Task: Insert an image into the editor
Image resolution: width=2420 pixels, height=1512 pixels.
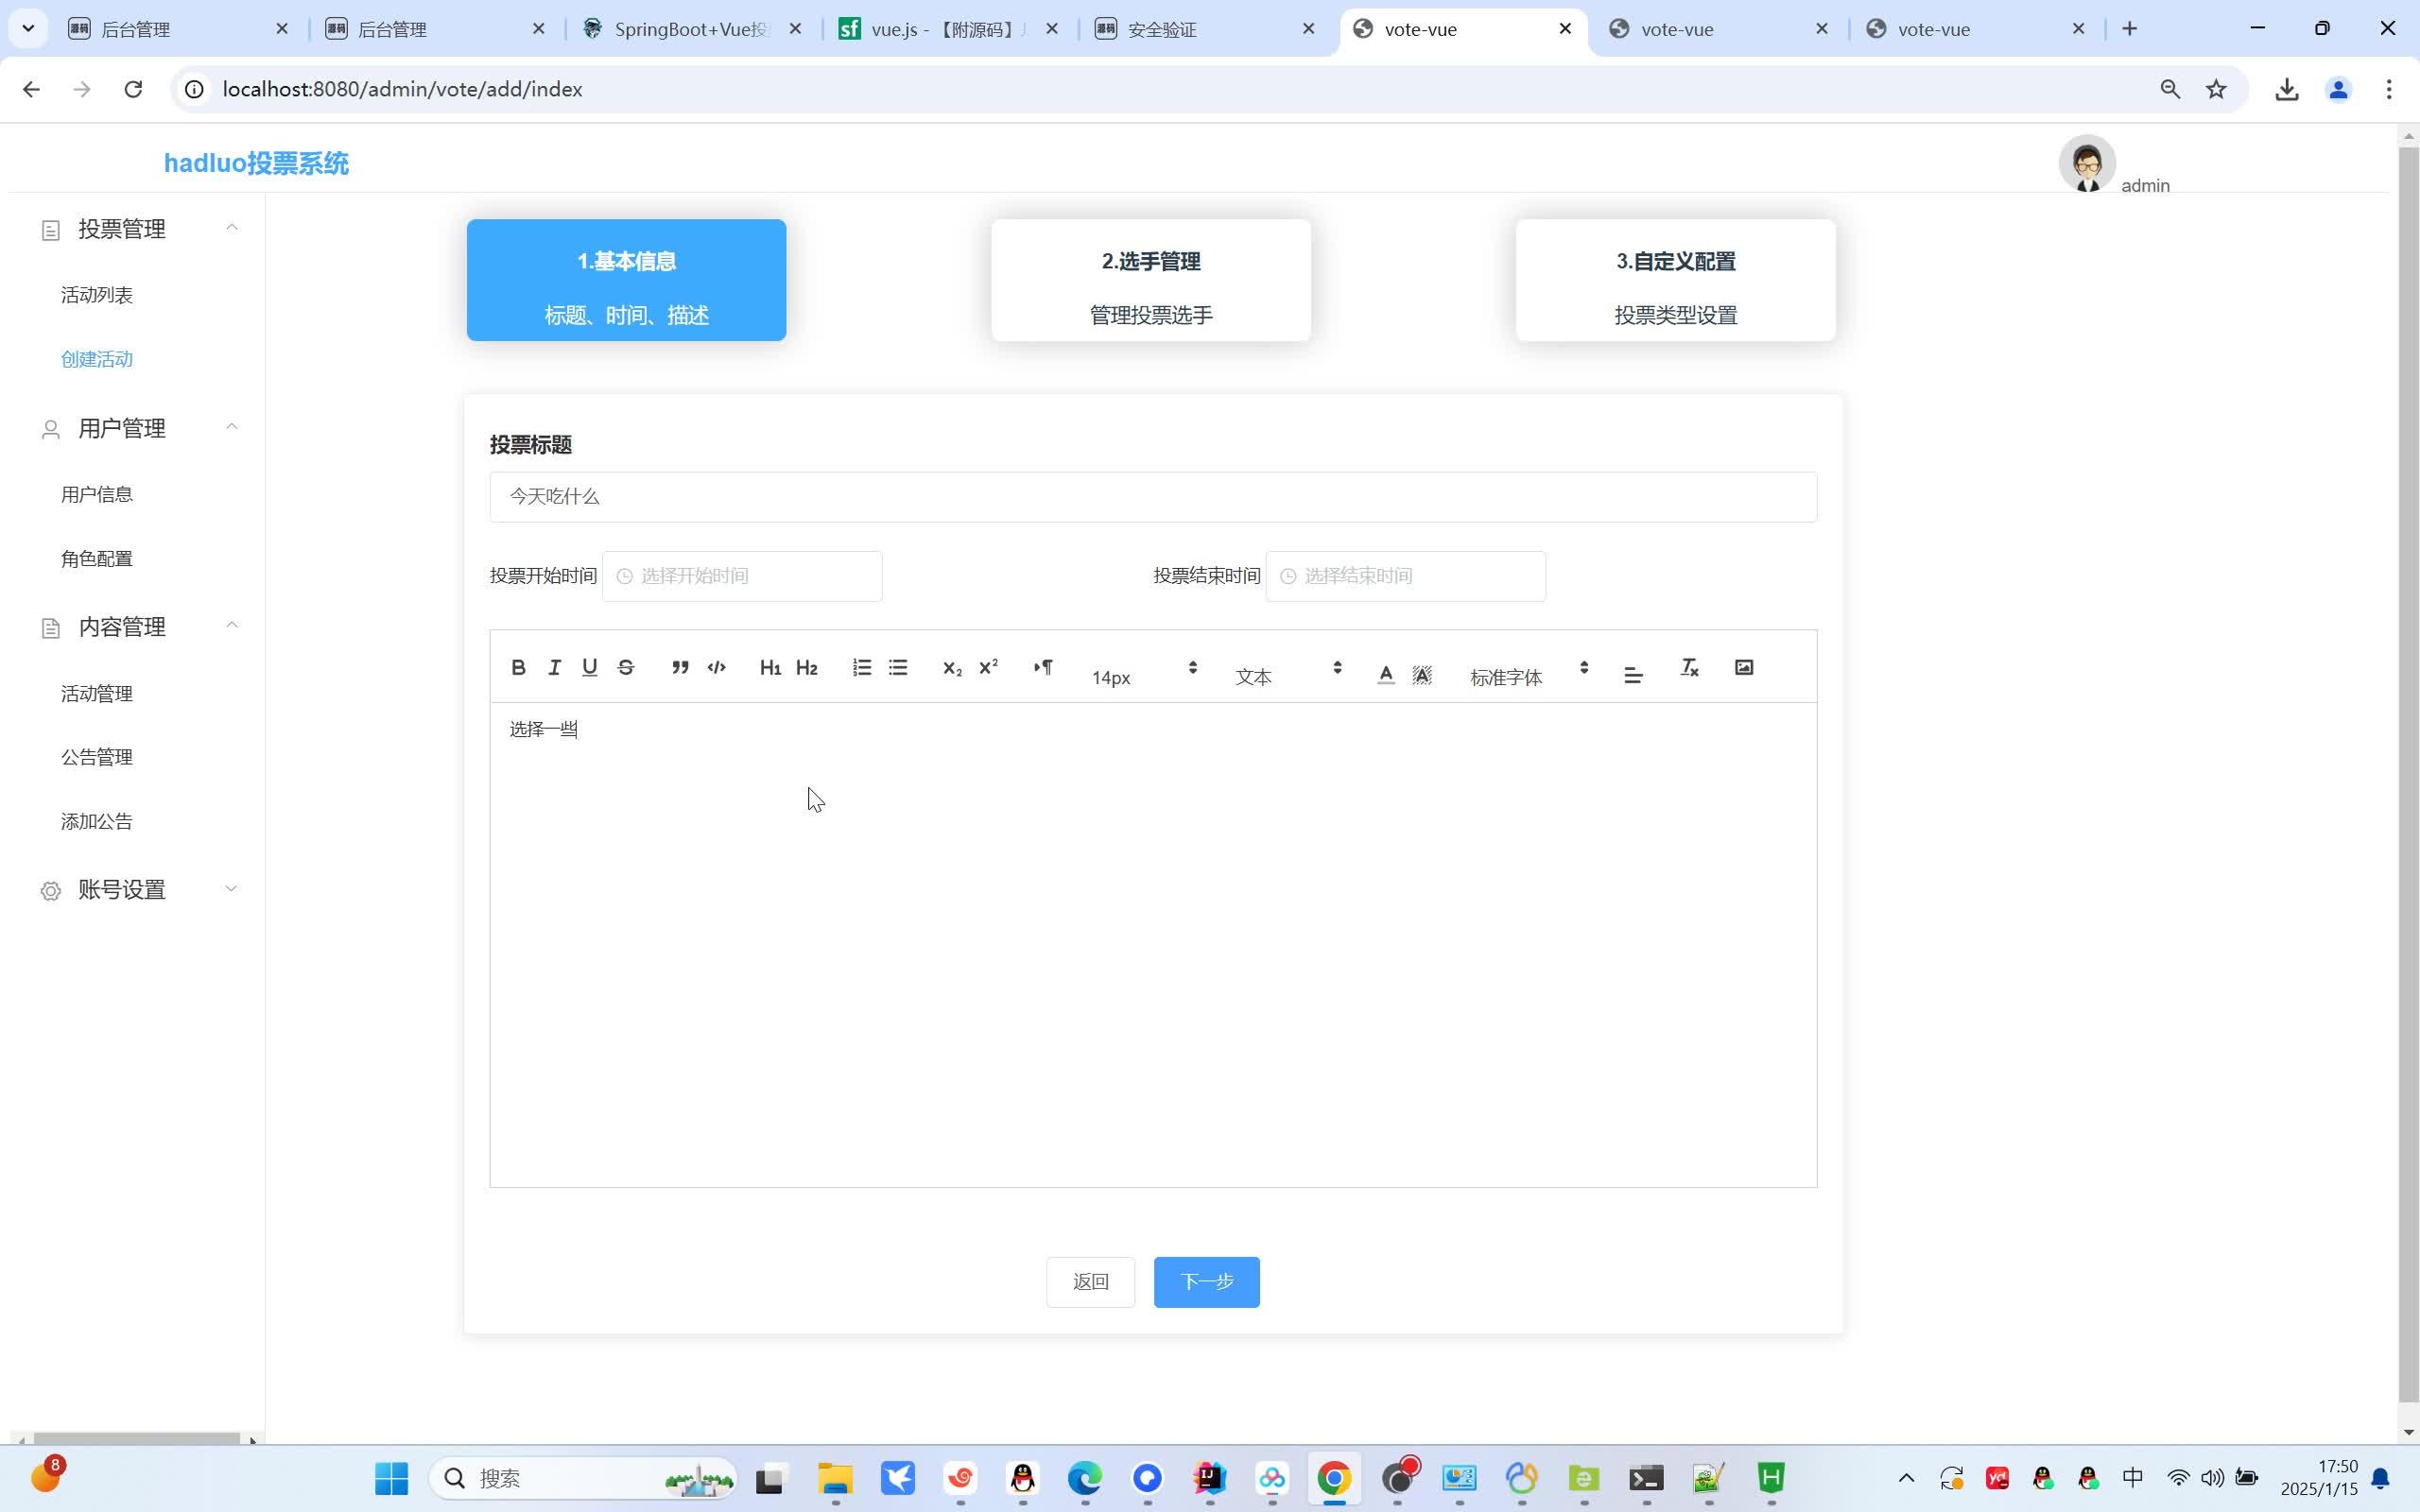Action: click(1744, 667)
